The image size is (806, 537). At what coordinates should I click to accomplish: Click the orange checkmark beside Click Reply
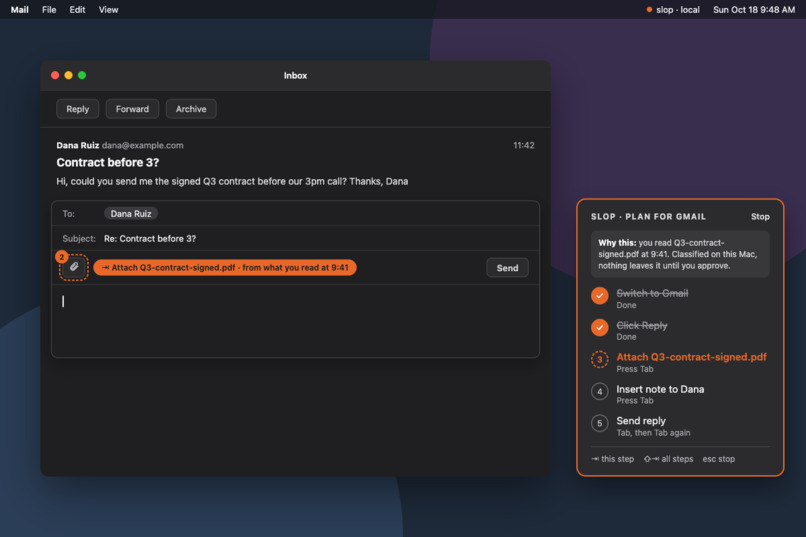coord(599,327)
